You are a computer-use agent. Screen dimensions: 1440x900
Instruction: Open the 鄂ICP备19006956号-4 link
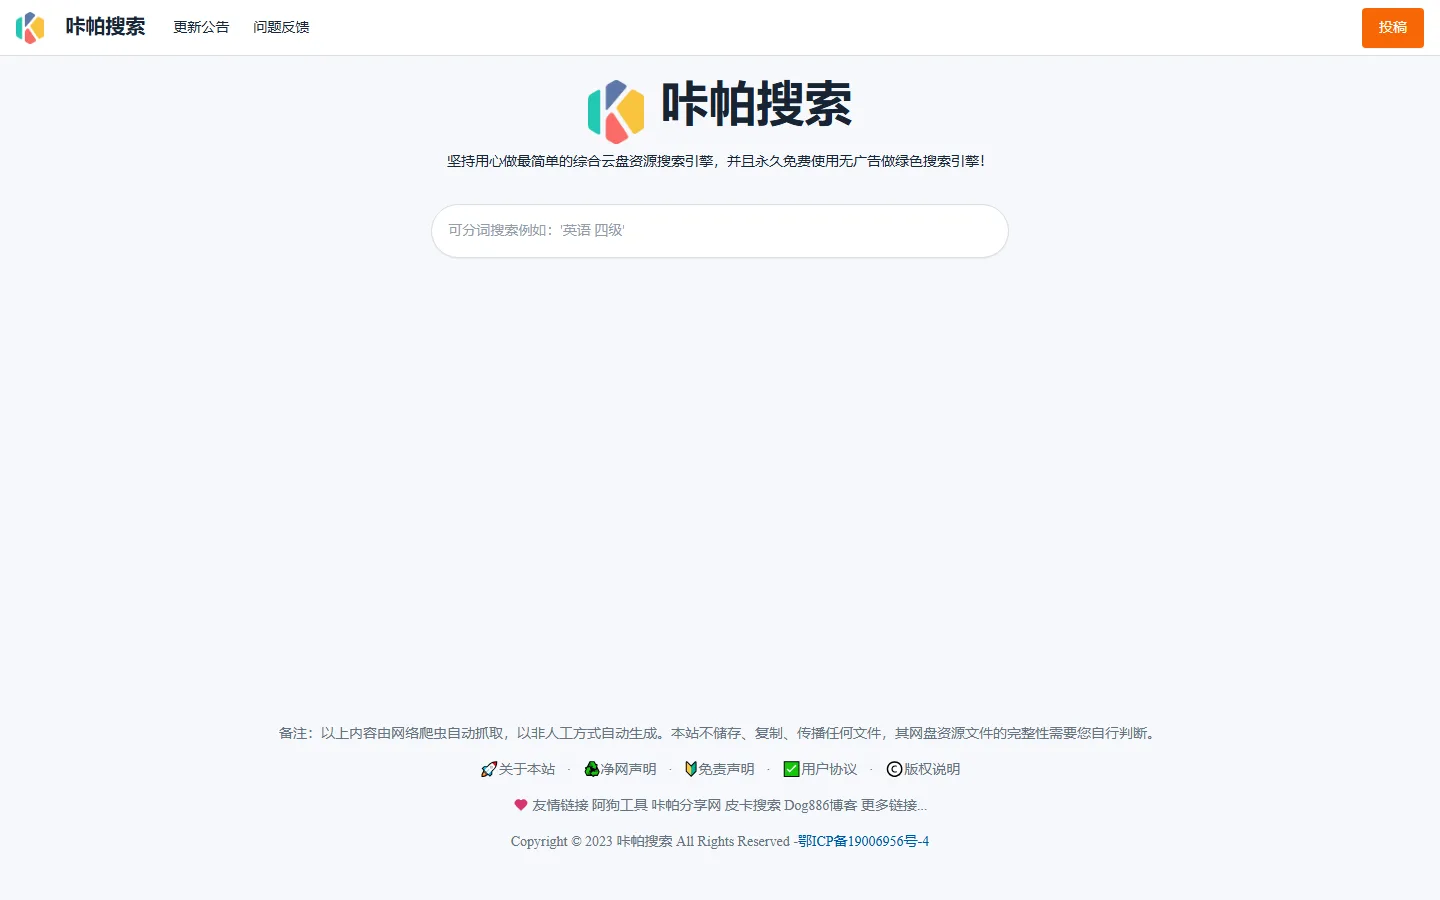pyautogui.click(x=863, y=841)
